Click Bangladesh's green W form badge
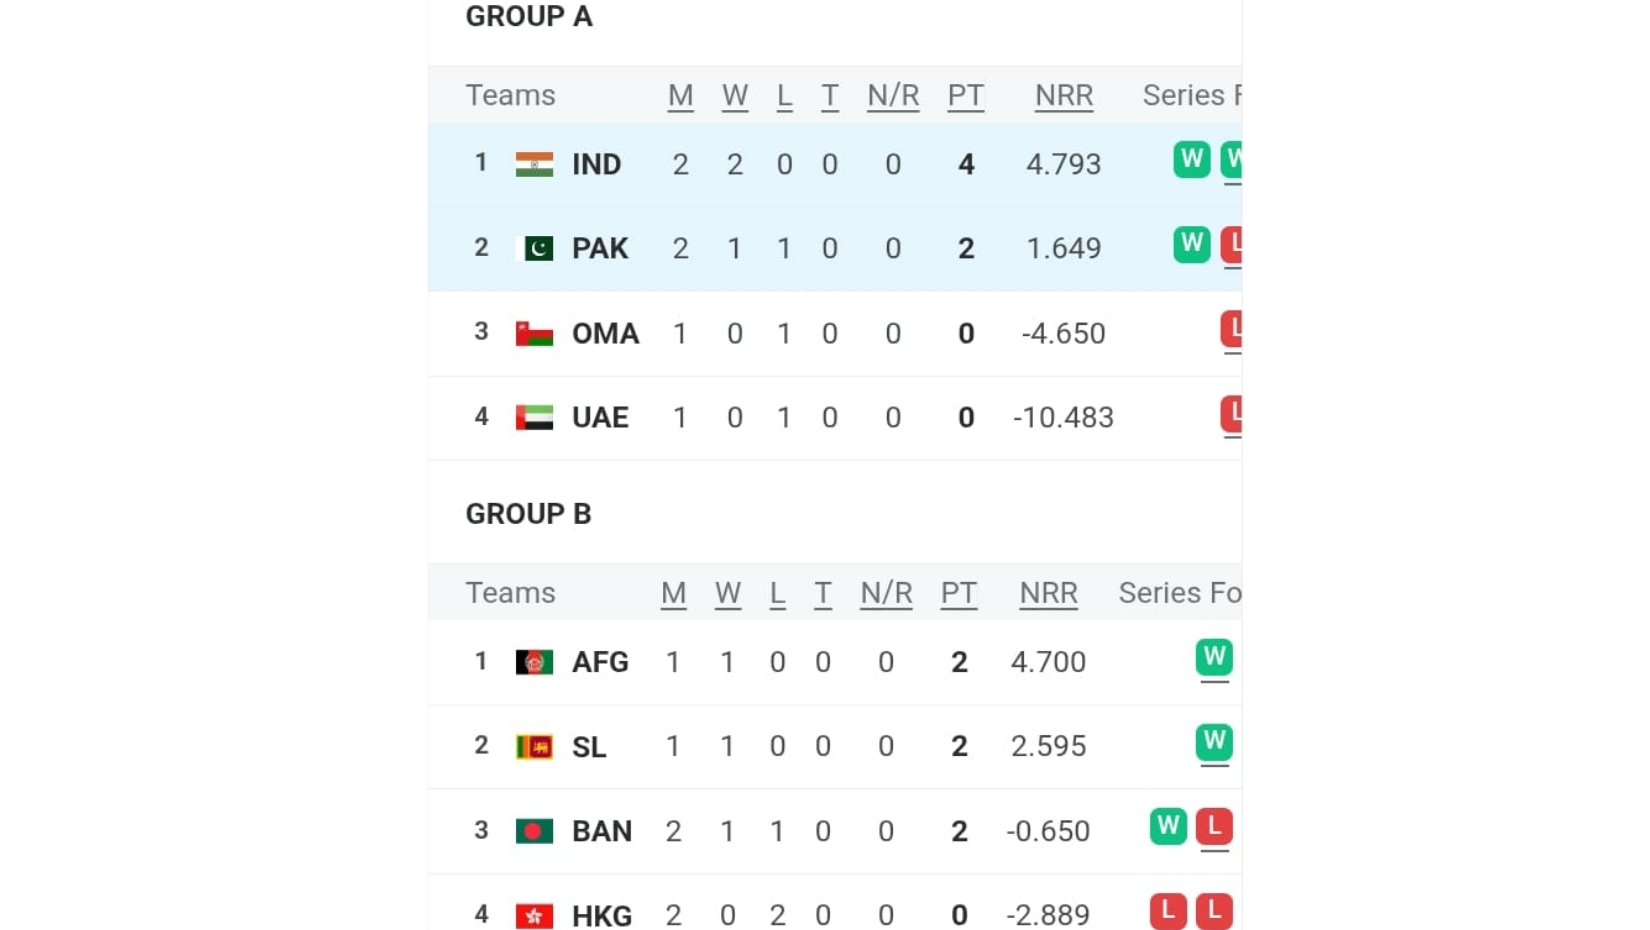1650x930 pixels. [x=1168, y=826]
